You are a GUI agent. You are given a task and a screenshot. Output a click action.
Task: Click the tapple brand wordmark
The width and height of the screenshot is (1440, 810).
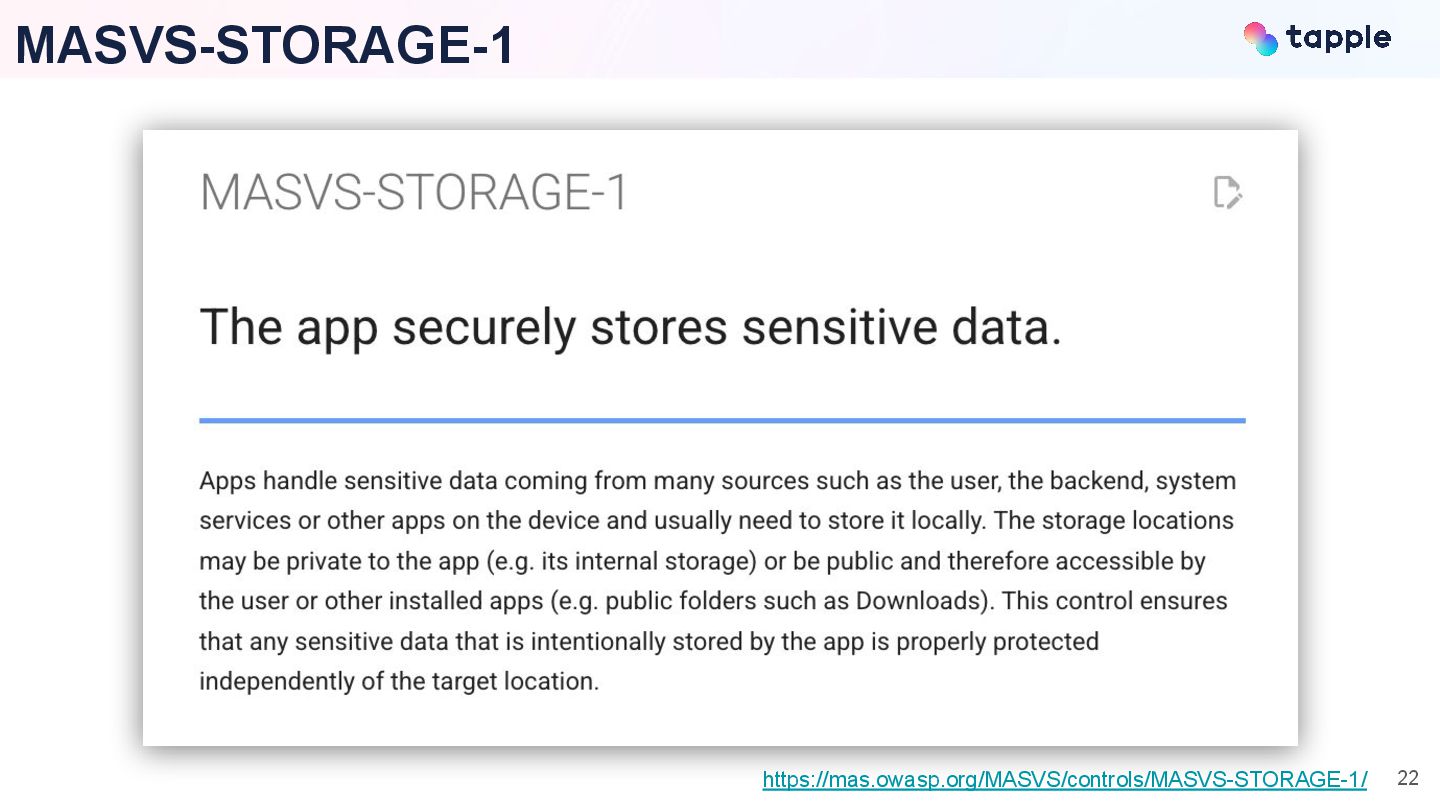click(1338, 39)
